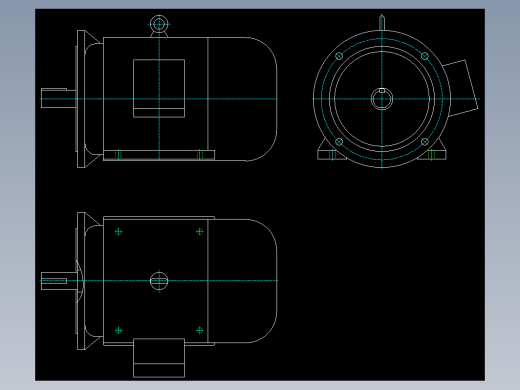Select the shaft keyway in the end view

tap(382, 90)
